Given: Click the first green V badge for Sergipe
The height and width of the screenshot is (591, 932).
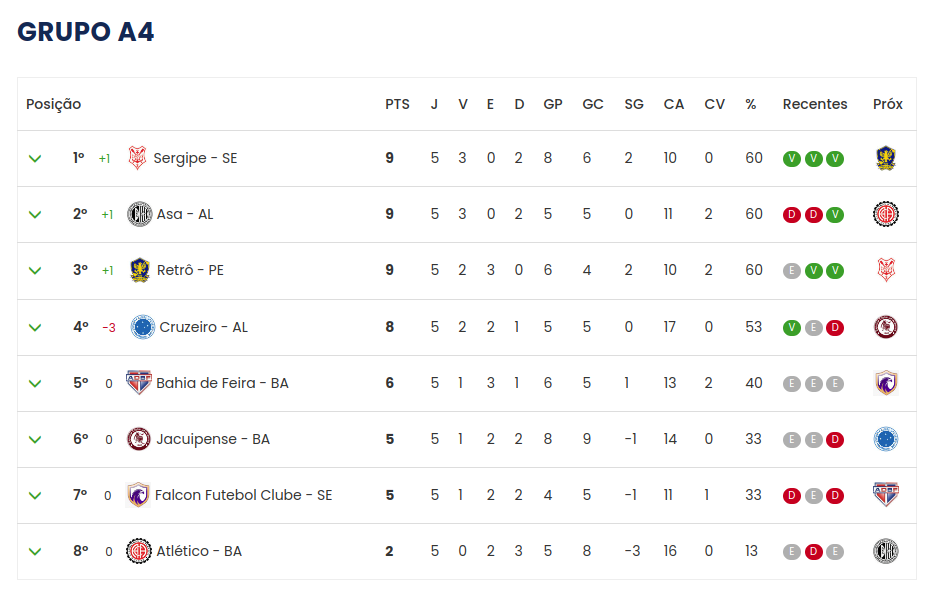Looking at the screenshot, I should (791, 159).
